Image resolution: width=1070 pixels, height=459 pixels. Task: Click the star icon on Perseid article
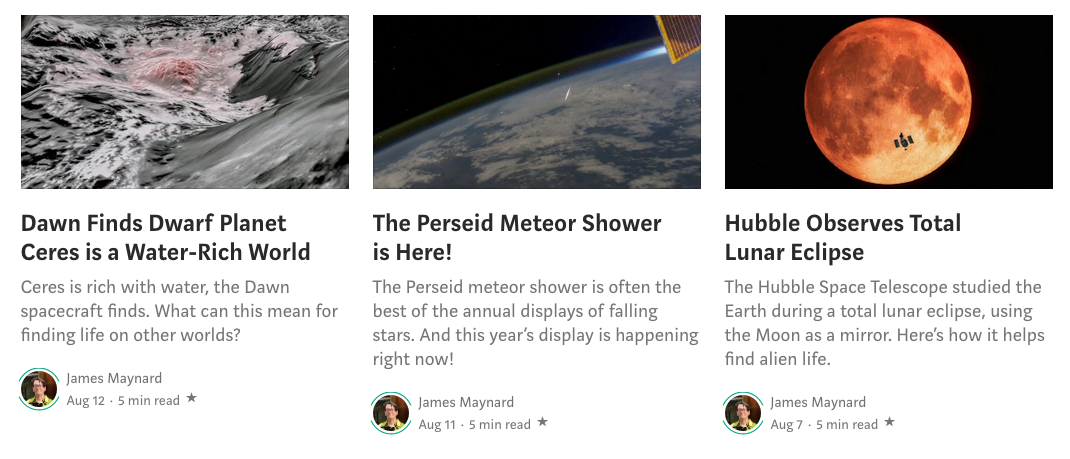click(542, 423)
